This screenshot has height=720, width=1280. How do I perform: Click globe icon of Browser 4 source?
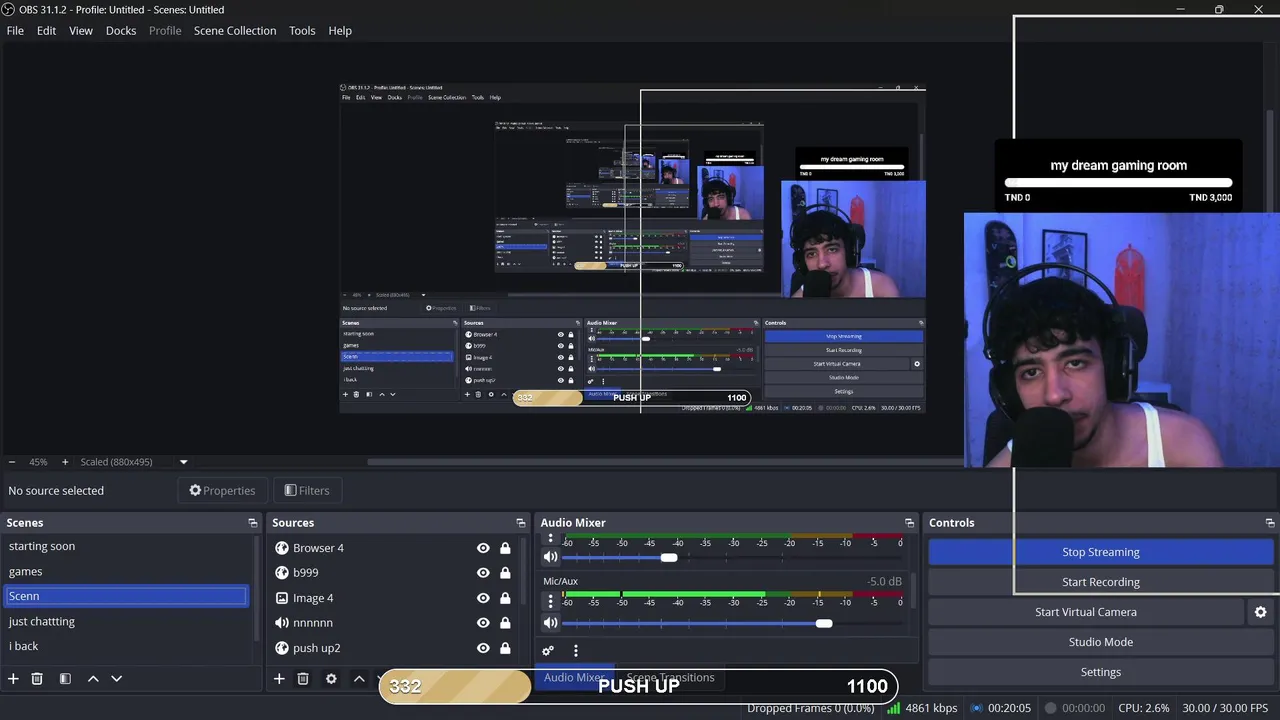coord(282,548)
